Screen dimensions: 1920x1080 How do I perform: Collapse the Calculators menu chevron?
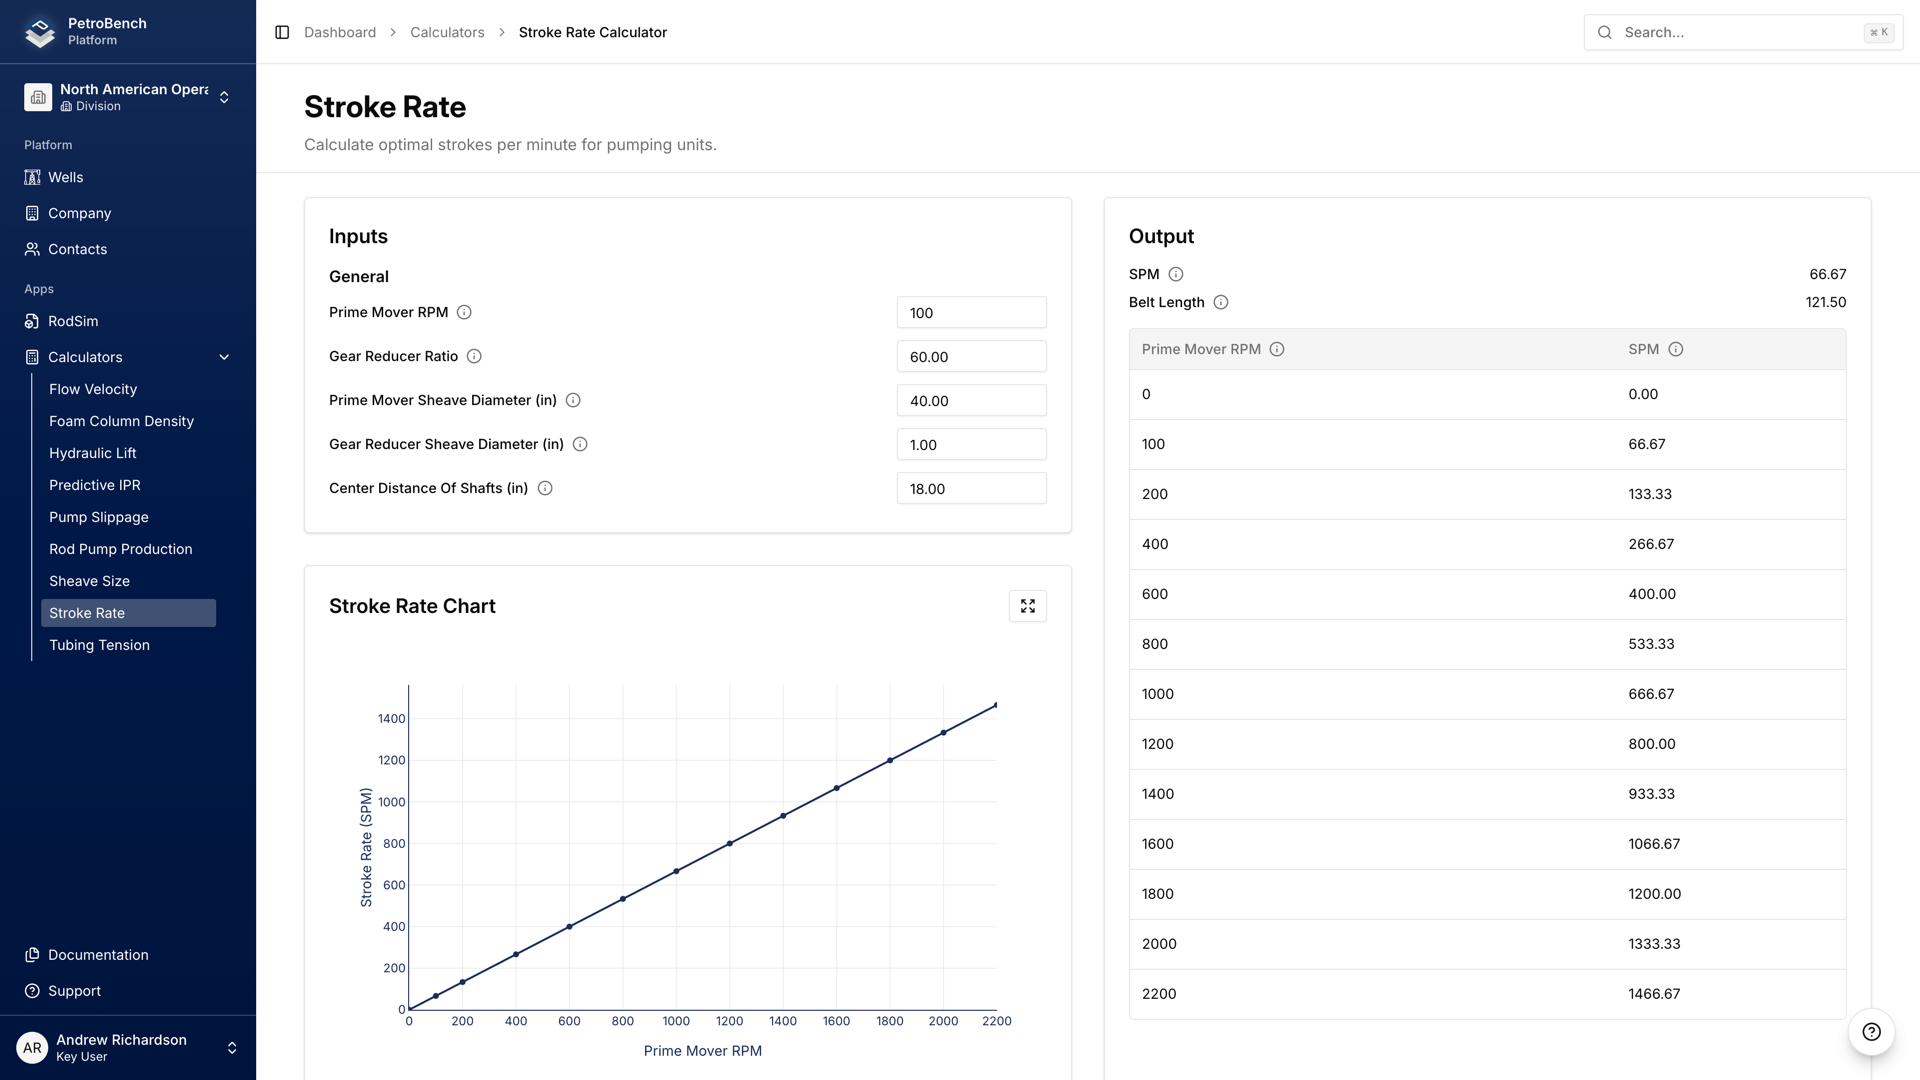[x=224, y=357]
